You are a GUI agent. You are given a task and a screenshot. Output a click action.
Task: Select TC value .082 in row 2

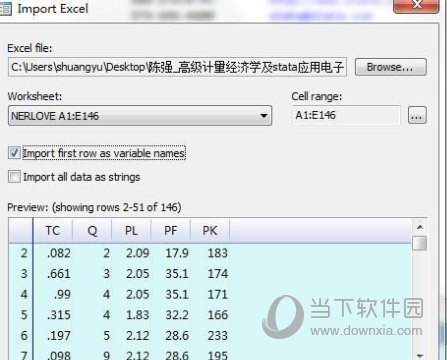pos(59,253)
